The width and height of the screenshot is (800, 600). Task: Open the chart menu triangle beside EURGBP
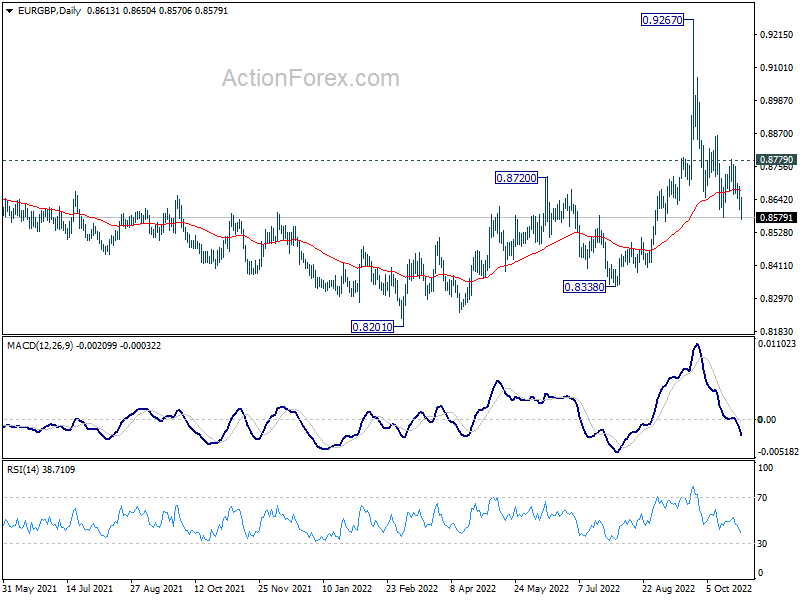[x=10, y=11]
